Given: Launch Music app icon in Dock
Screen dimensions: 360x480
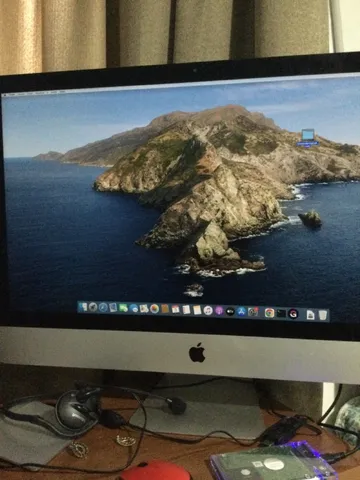Looking at the screenshot, I should (208, 311).
